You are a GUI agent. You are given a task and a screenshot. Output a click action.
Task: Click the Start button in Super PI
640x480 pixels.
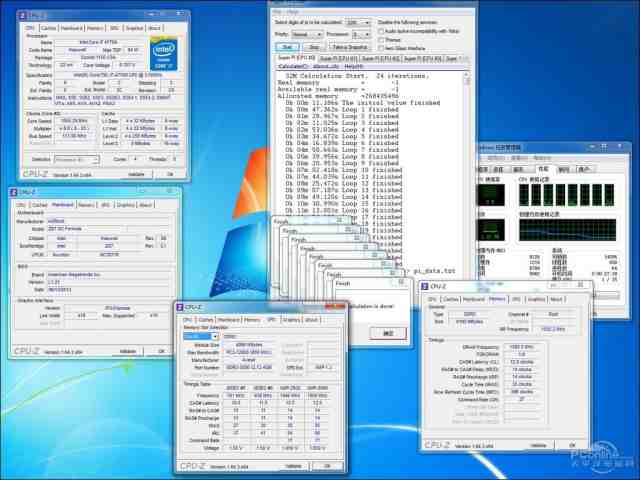click(288, 47)
